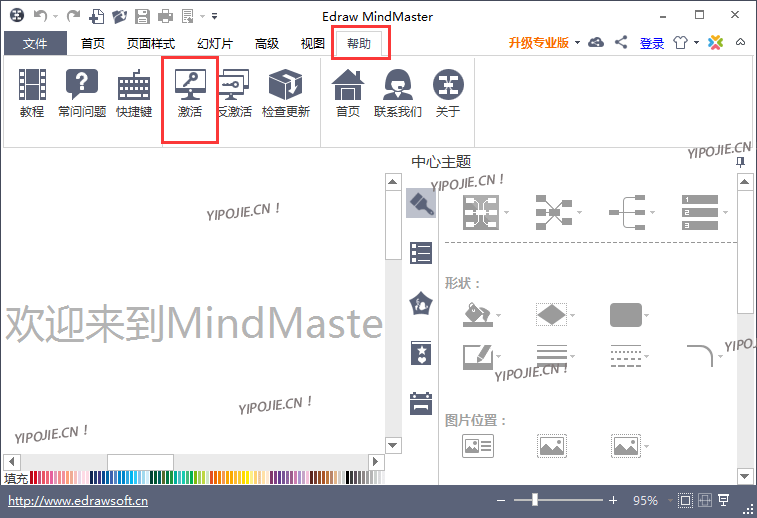Open the quick access customize dropdown
Image resolution: width=757 pixels, height=518 pixels.
[214, 16]
